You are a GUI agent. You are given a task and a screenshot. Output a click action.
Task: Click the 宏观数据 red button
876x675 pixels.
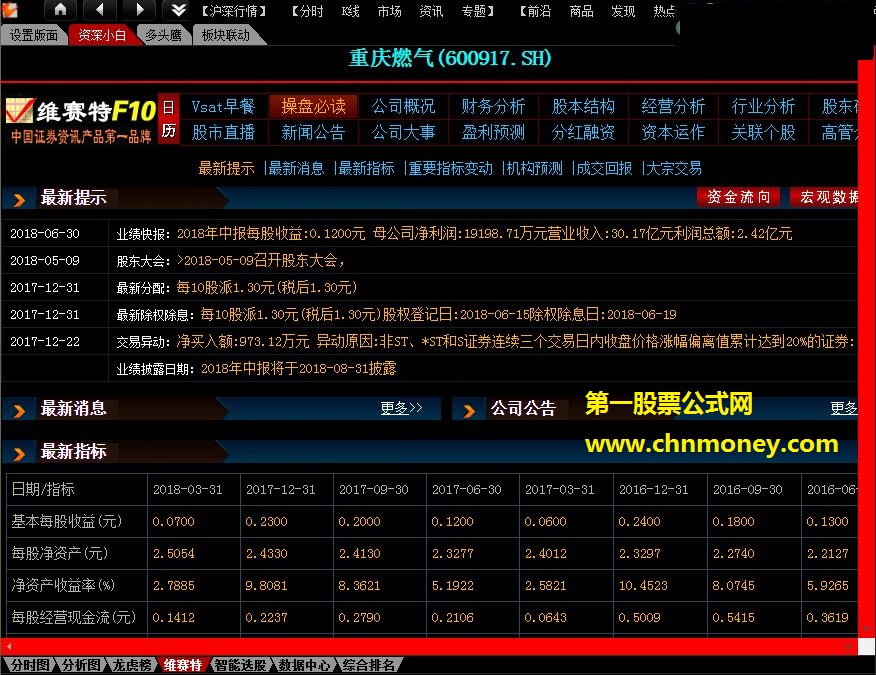tap(824, 197)
